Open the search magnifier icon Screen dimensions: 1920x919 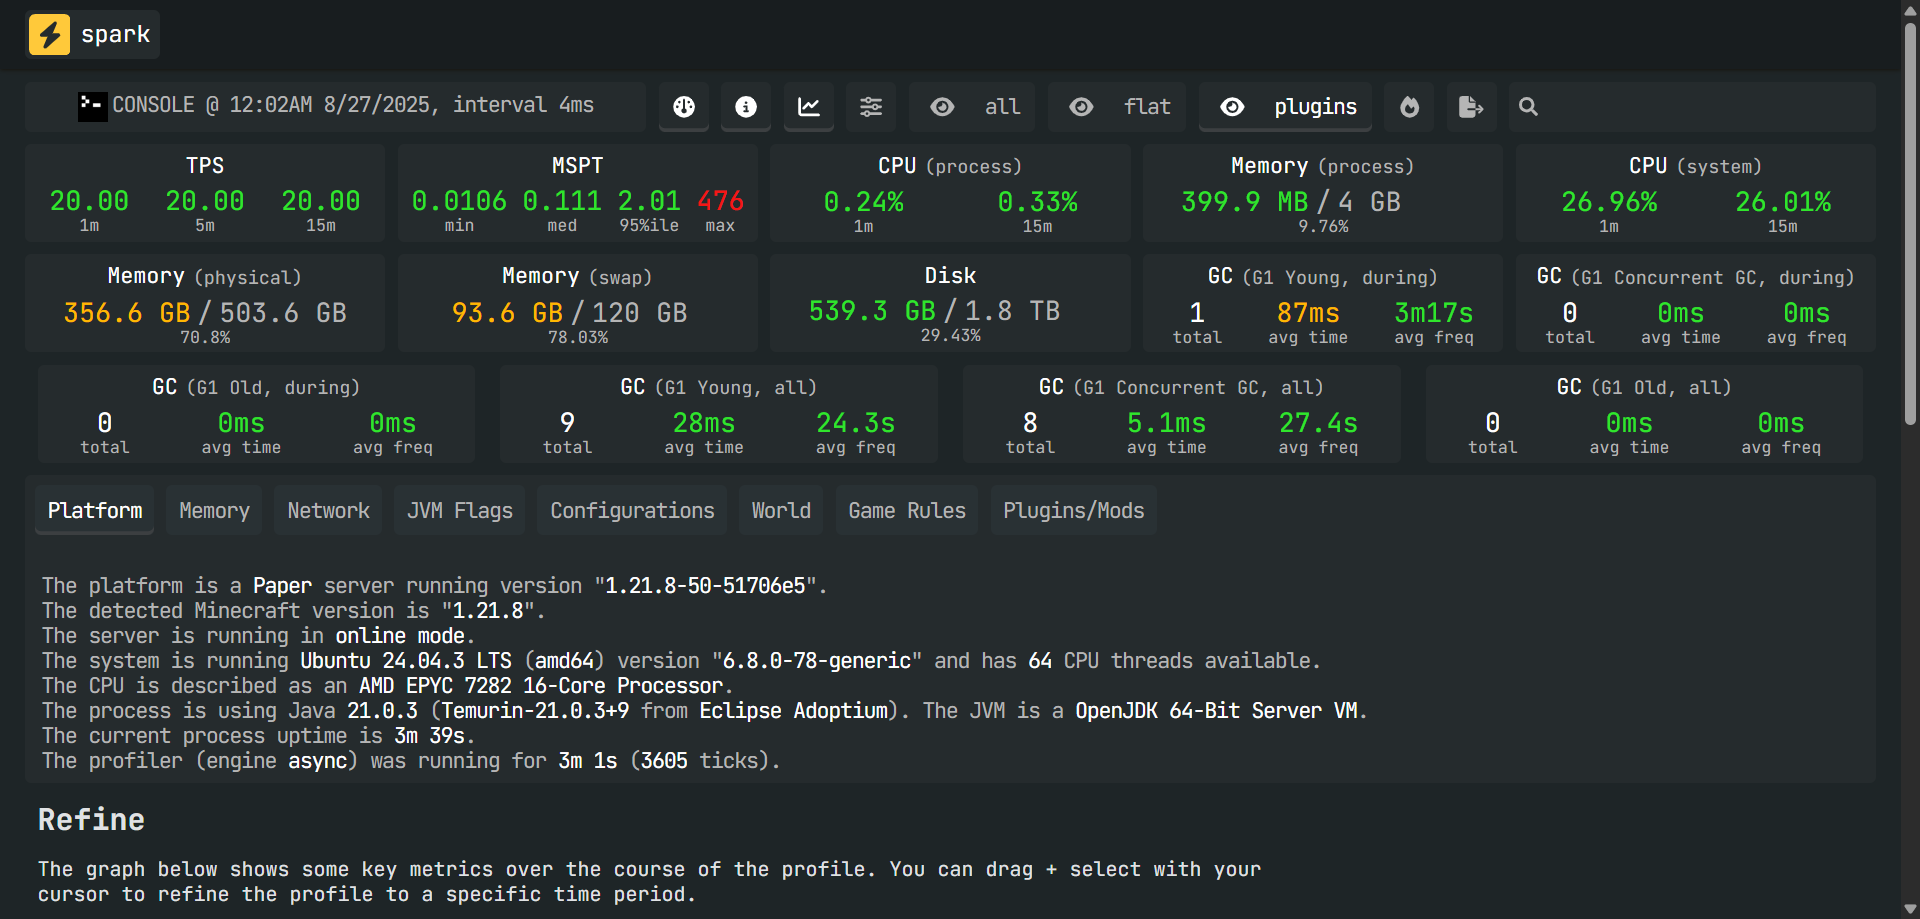click(x=1528, y=107)
